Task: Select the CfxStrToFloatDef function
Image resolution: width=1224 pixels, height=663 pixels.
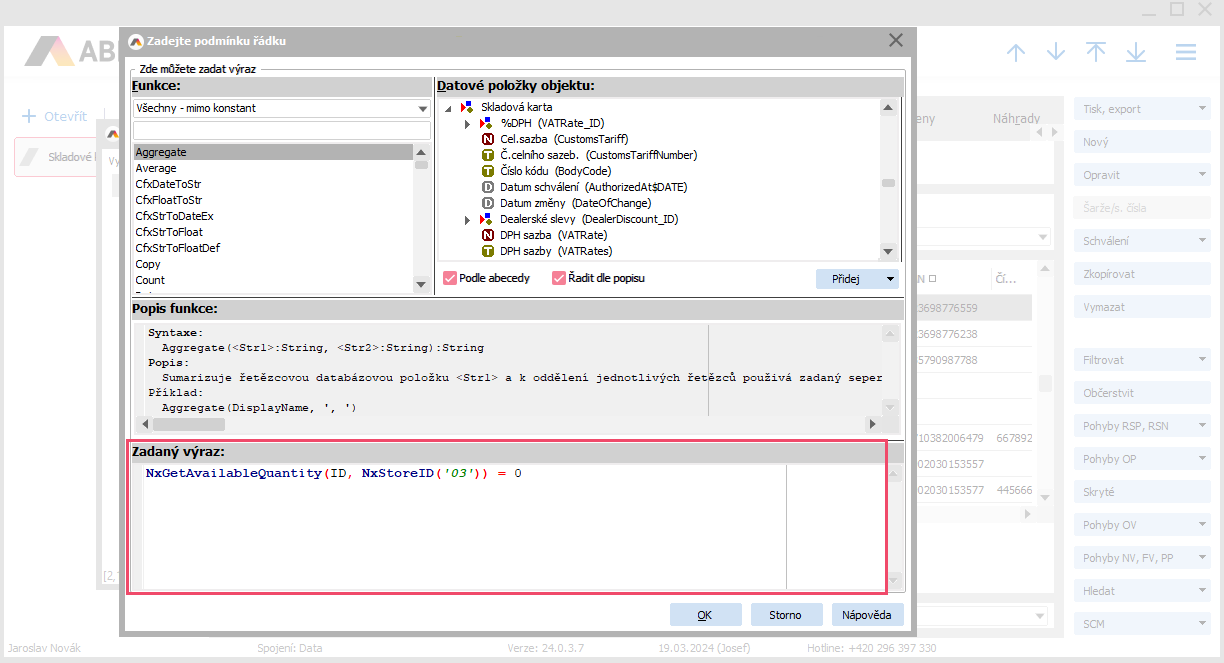Action: [273, 248]
